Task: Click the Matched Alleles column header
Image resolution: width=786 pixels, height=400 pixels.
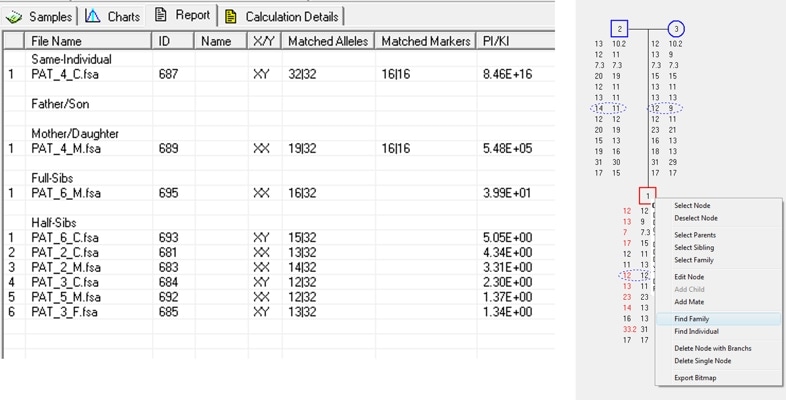Action: tap(327, 41)
